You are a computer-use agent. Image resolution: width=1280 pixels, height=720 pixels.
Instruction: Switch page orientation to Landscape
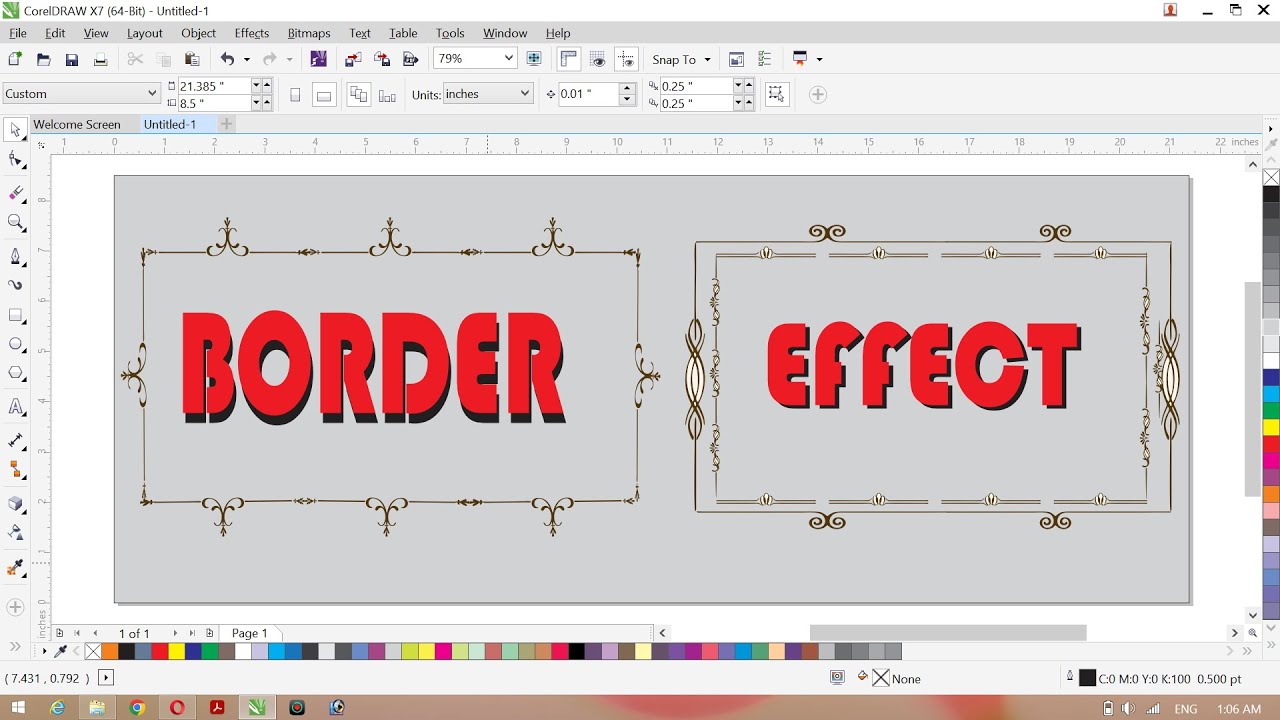324,95
